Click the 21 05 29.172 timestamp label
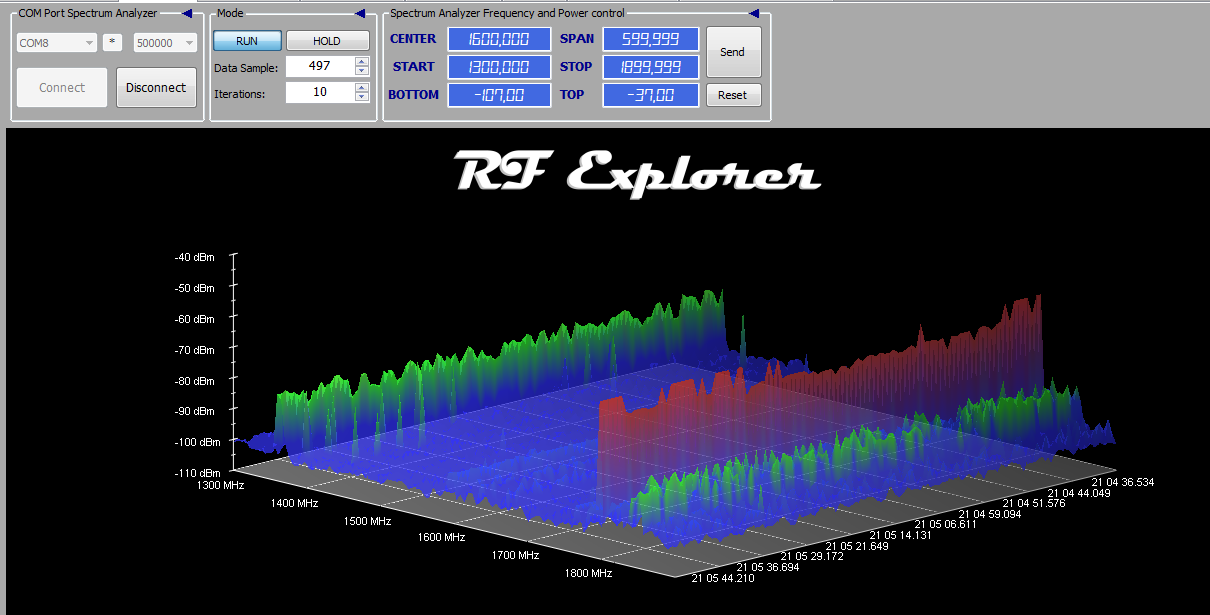This screenshot has height=615, width=1210. coord(813,556)
